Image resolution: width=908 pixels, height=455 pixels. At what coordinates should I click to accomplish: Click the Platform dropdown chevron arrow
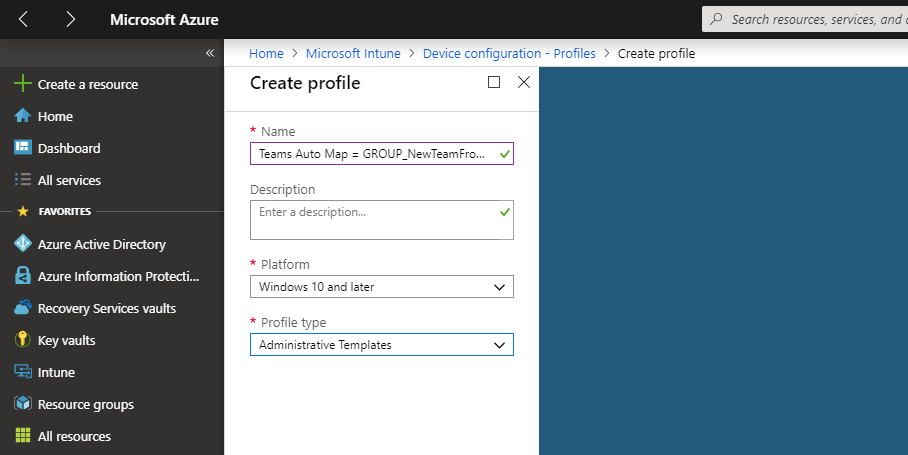coord(499,287)
